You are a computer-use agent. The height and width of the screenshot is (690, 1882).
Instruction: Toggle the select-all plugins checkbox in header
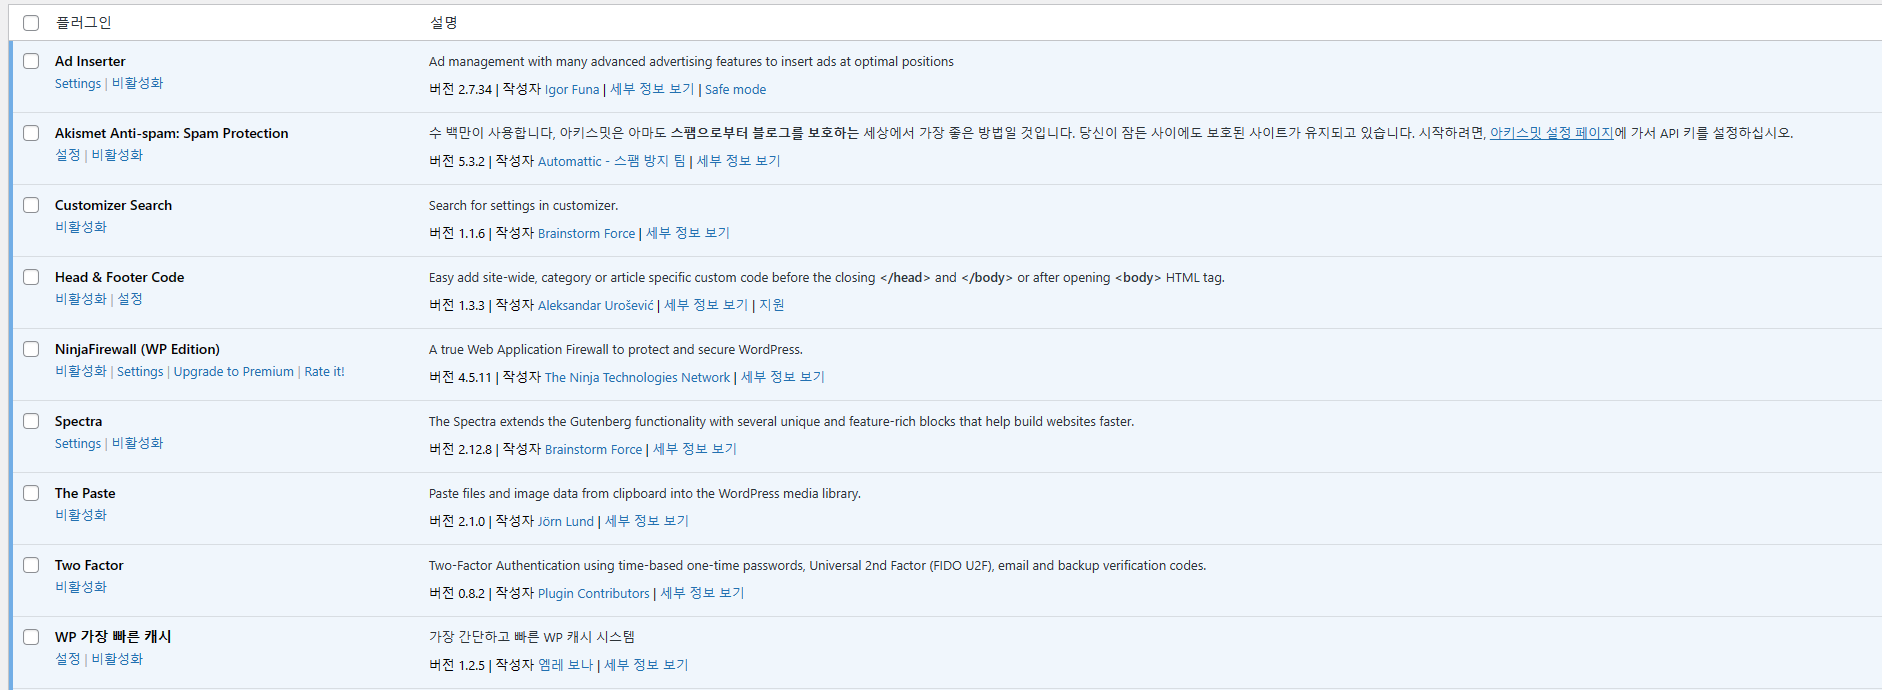point(31,23)
